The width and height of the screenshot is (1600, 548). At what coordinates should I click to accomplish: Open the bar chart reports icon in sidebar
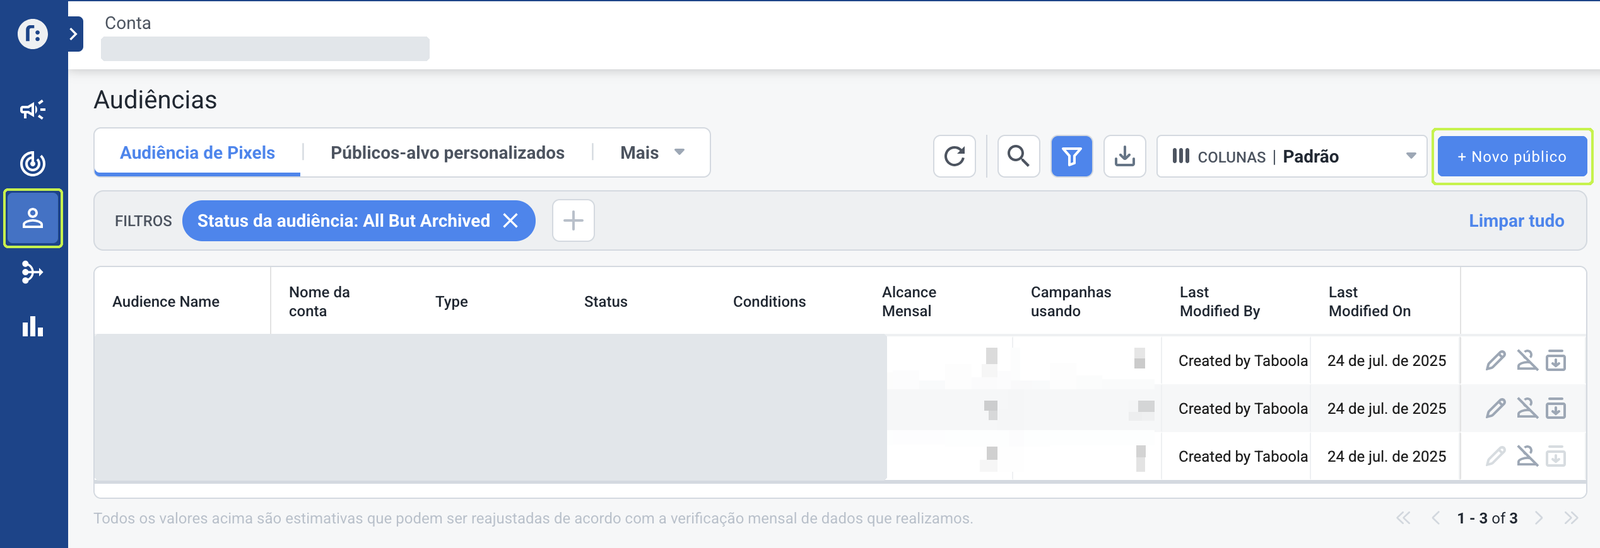33,326
